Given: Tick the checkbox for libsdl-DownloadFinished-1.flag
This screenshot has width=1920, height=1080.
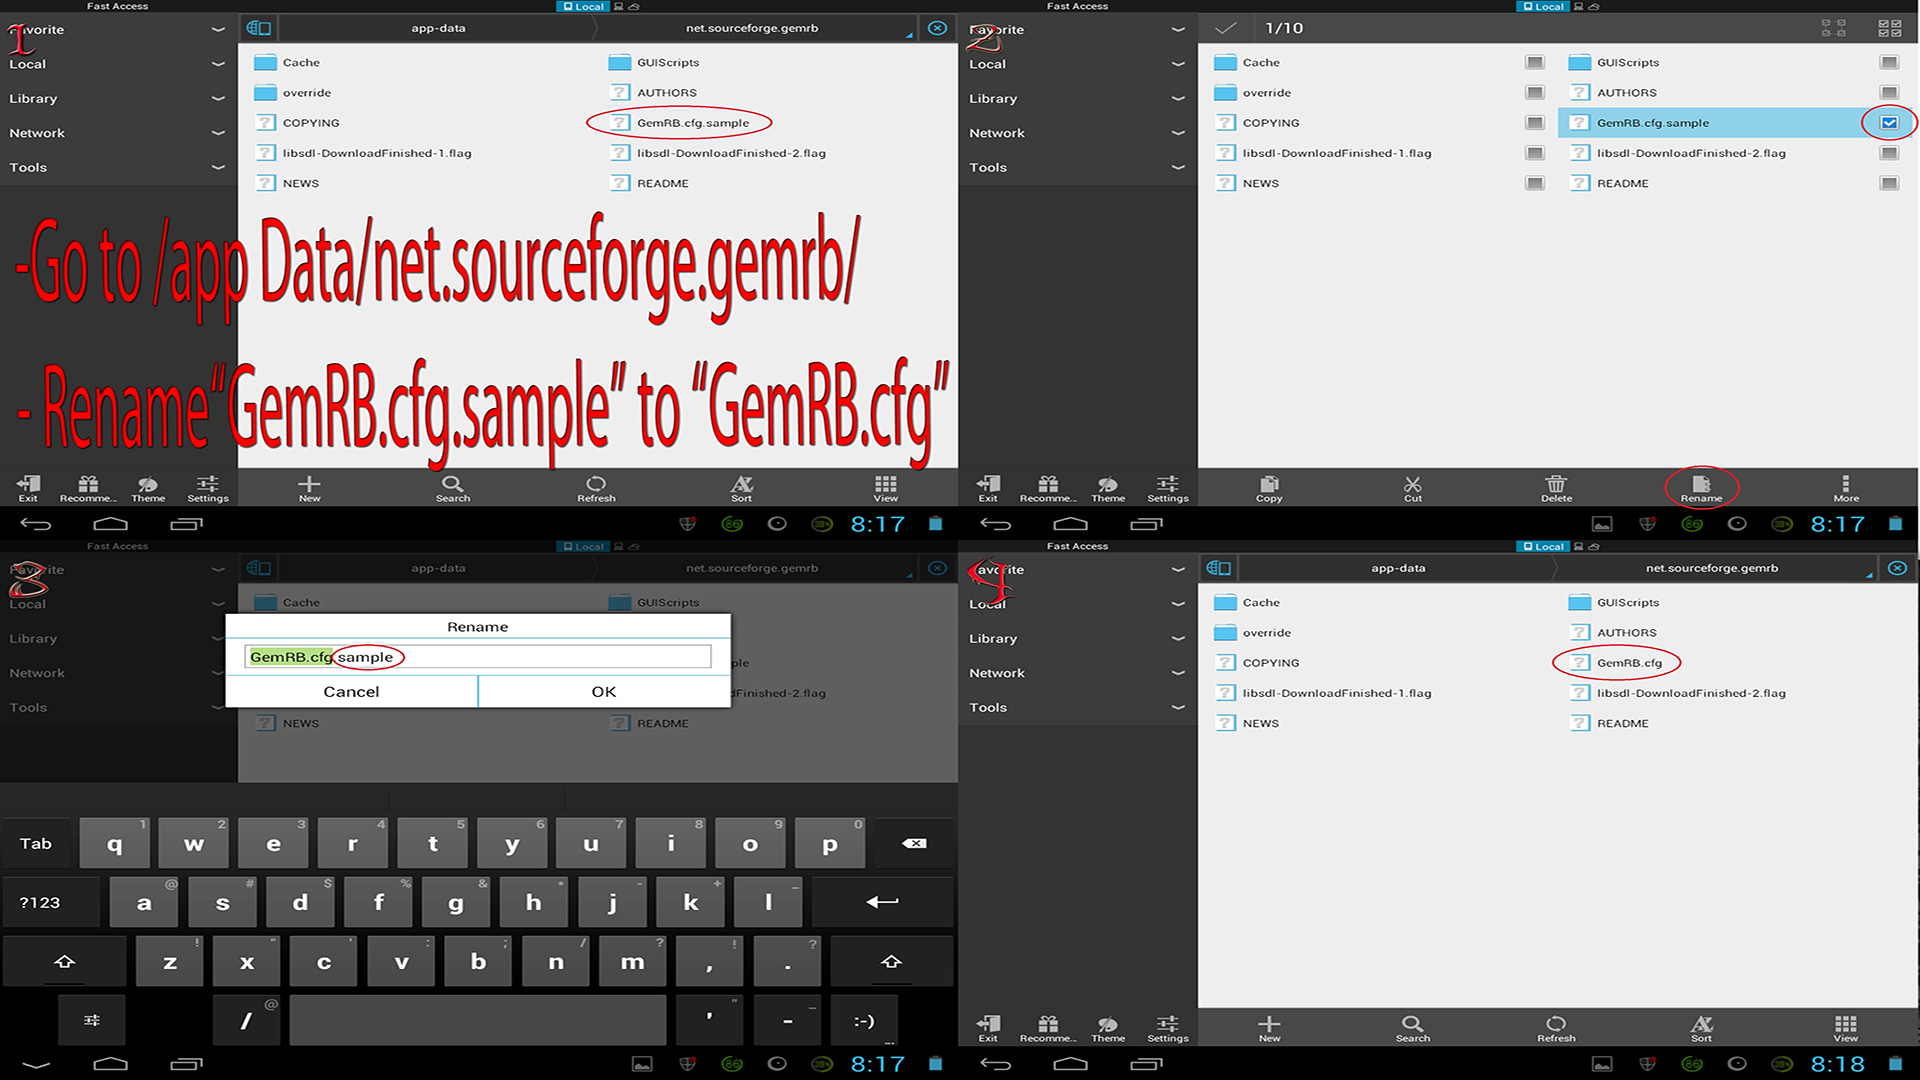Looking at the screenshot, I should click(x=1535, y=153).
